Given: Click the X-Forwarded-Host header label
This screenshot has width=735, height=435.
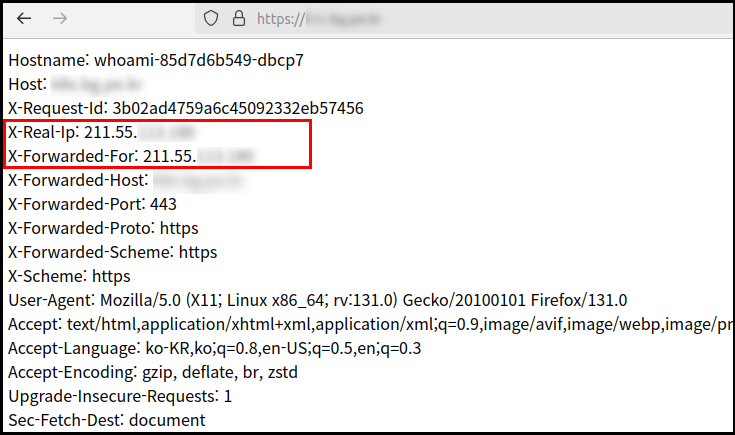Looking at the screenshot, I should coord(77,180).
